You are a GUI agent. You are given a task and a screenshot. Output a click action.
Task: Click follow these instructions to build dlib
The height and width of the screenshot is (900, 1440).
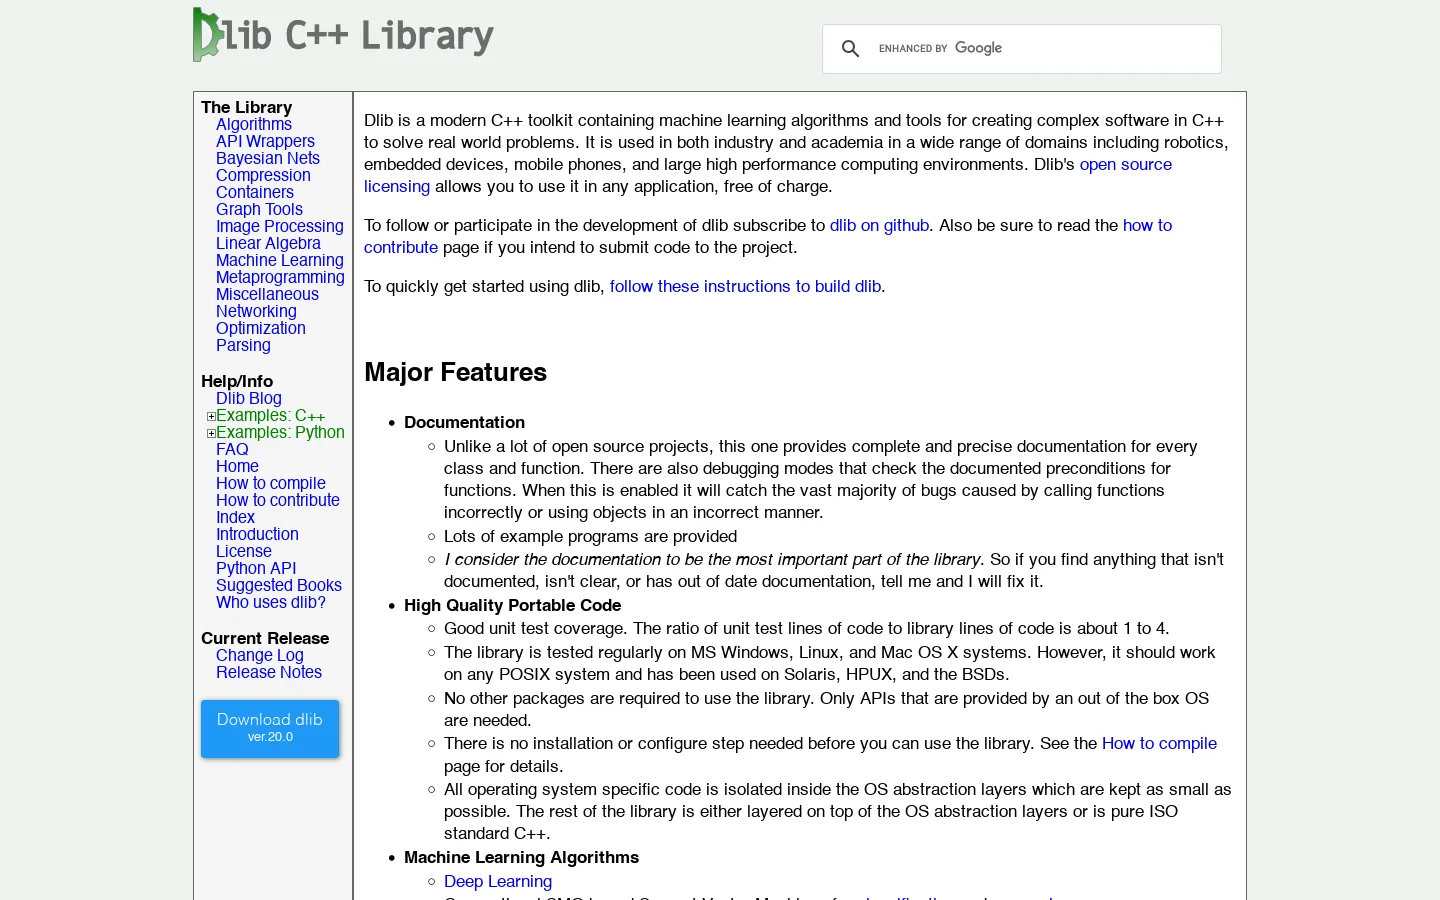(745, 286)
